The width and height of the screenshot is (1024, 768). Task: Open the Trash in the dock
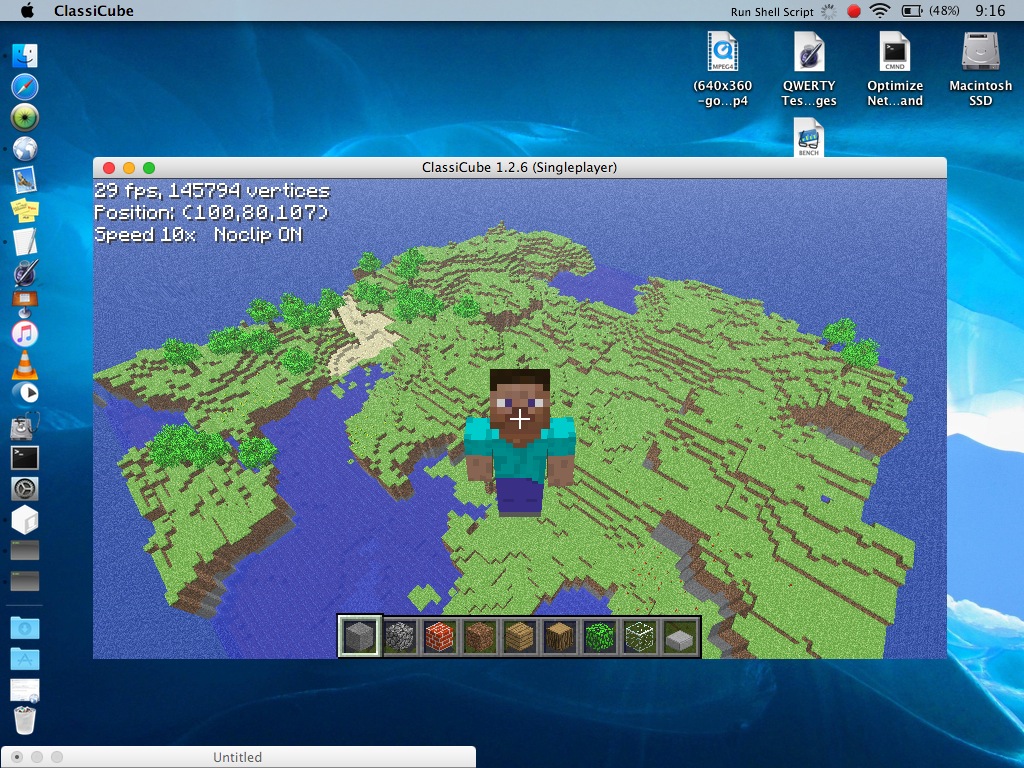point(25,720)
